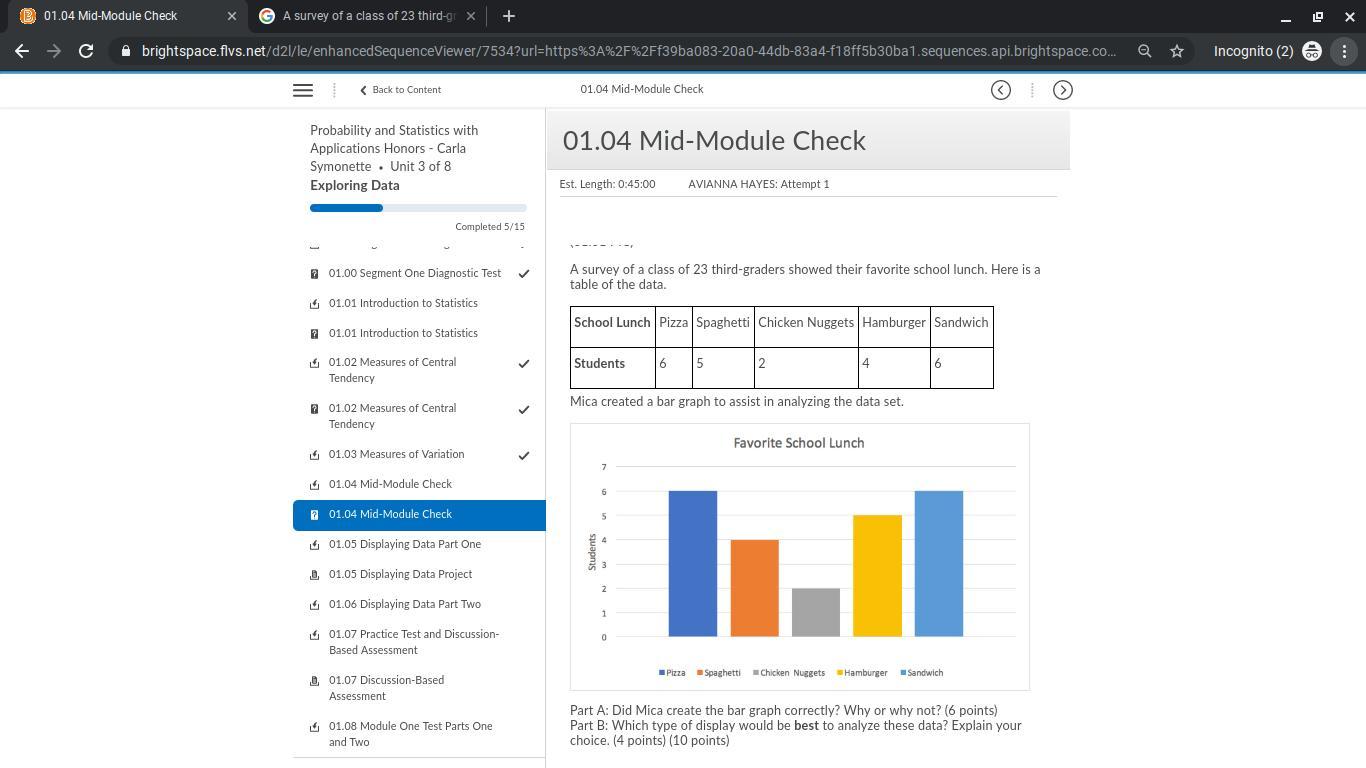Open the hamburger navigation menu
The height and width of the screenshot is (768, 1366).
coord(303,90)
